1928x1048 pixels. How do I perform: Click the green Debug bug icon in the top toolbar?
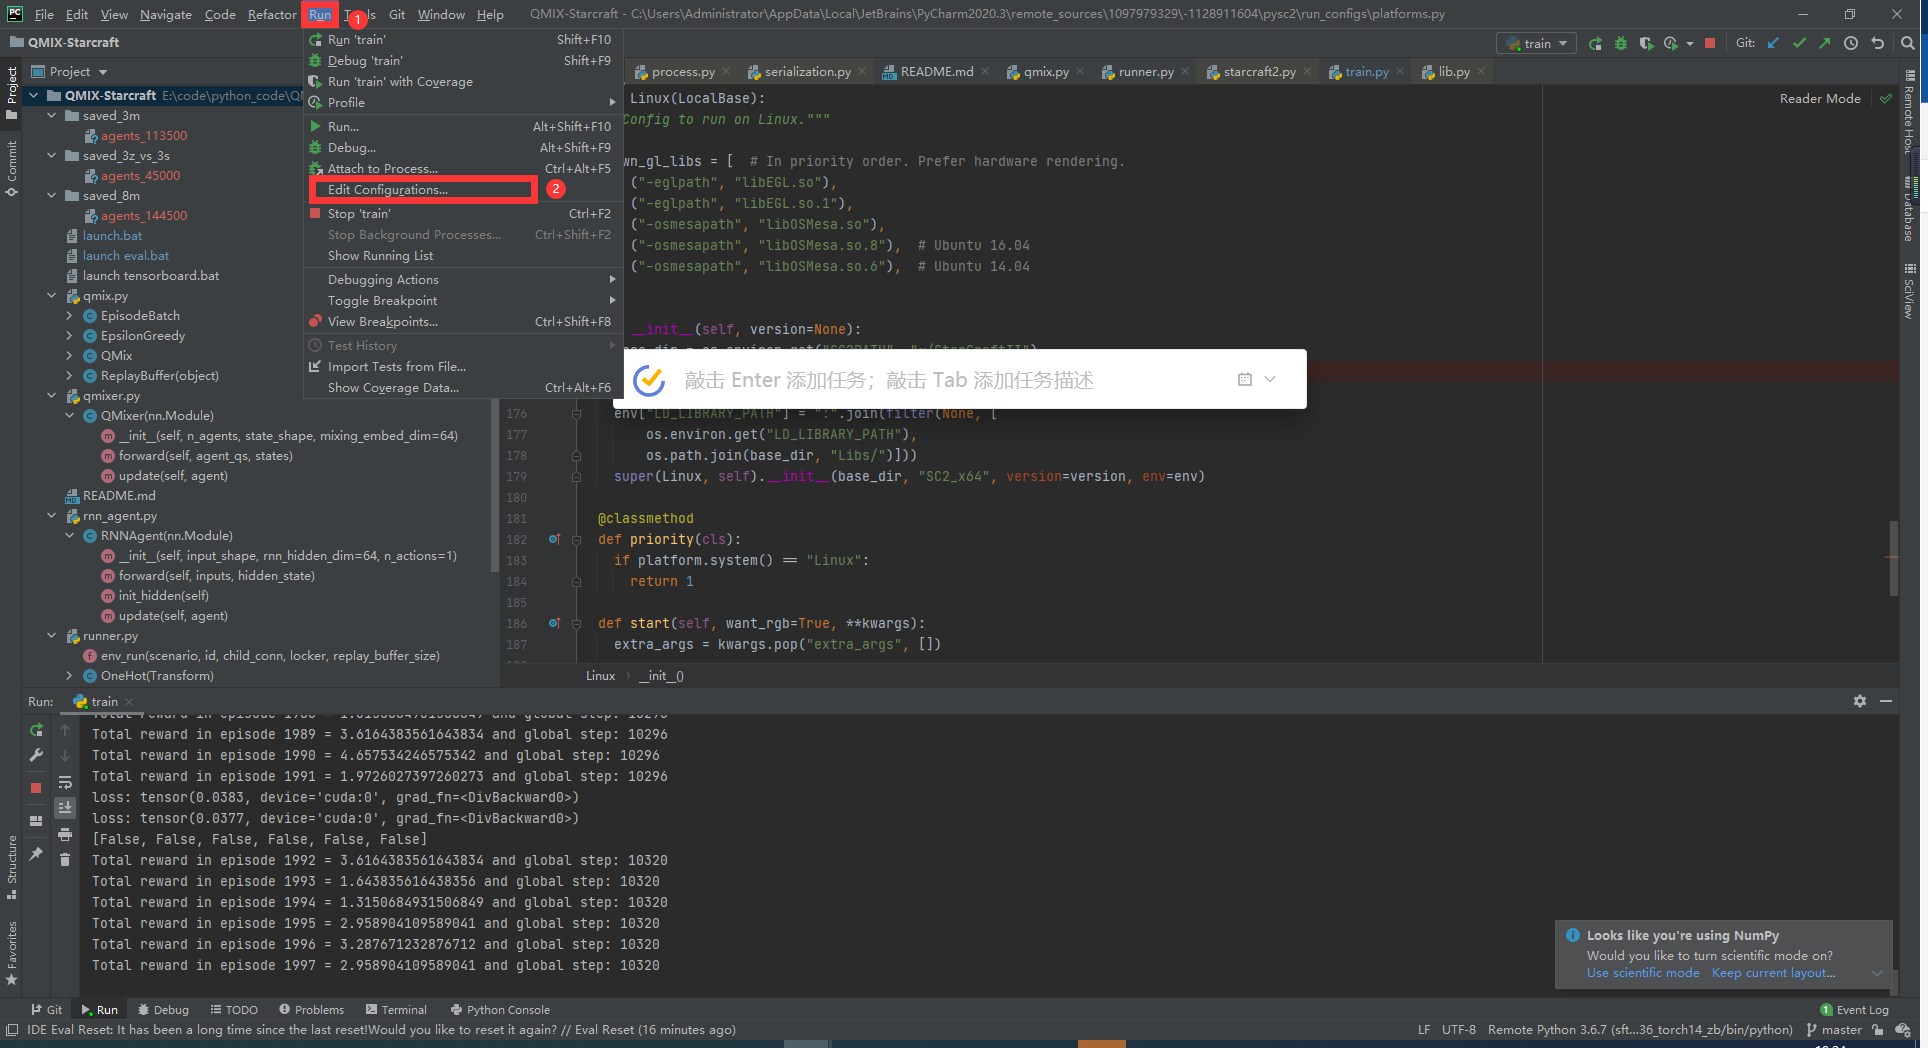(1621, 43)
